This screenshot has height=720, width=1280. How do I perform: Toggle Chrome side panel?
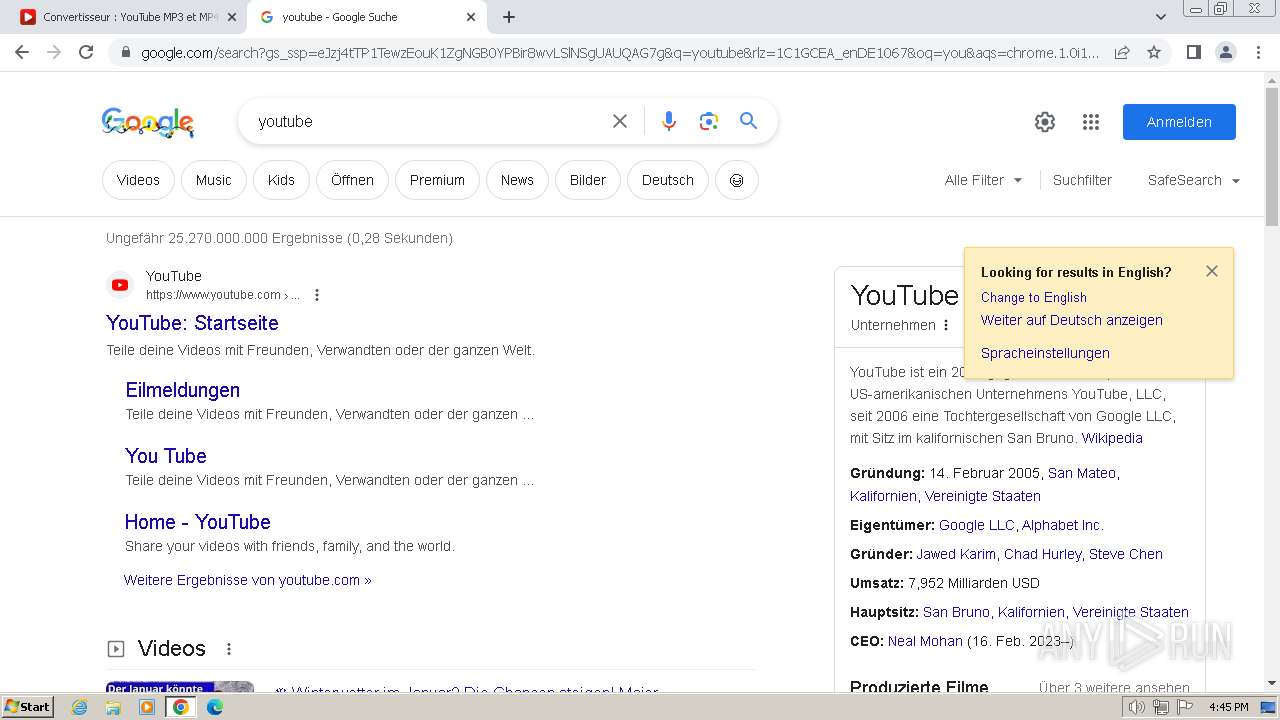tap(1193, 52)
